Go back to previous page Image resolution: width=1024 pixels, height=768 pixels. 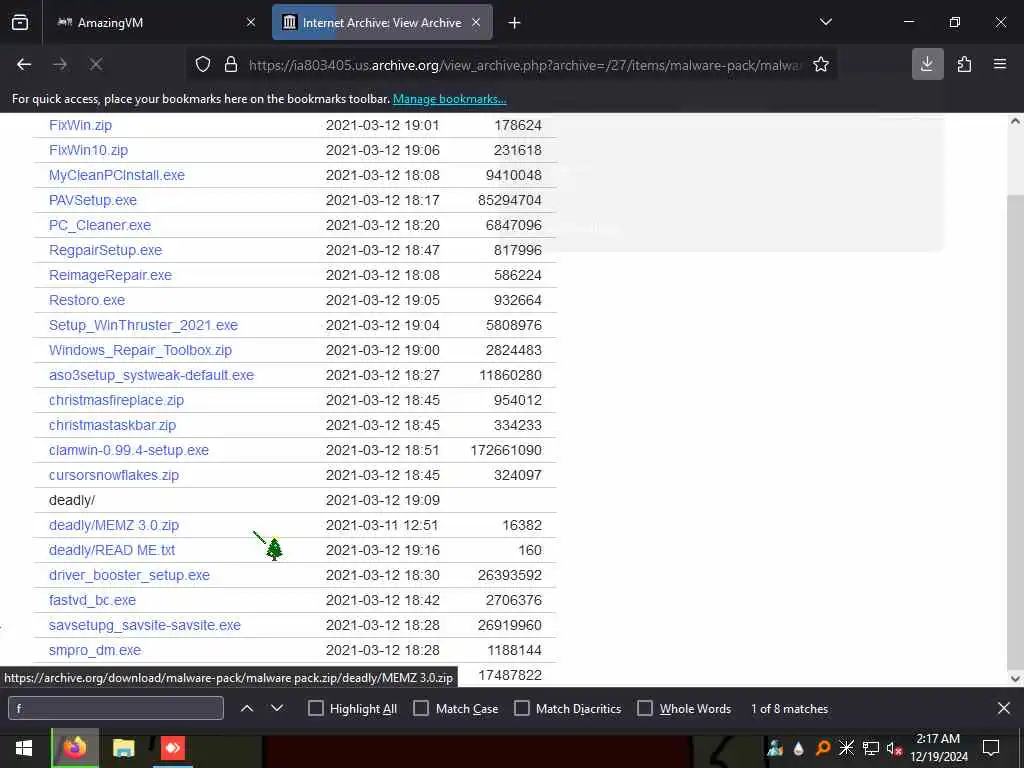pos(24,64)
